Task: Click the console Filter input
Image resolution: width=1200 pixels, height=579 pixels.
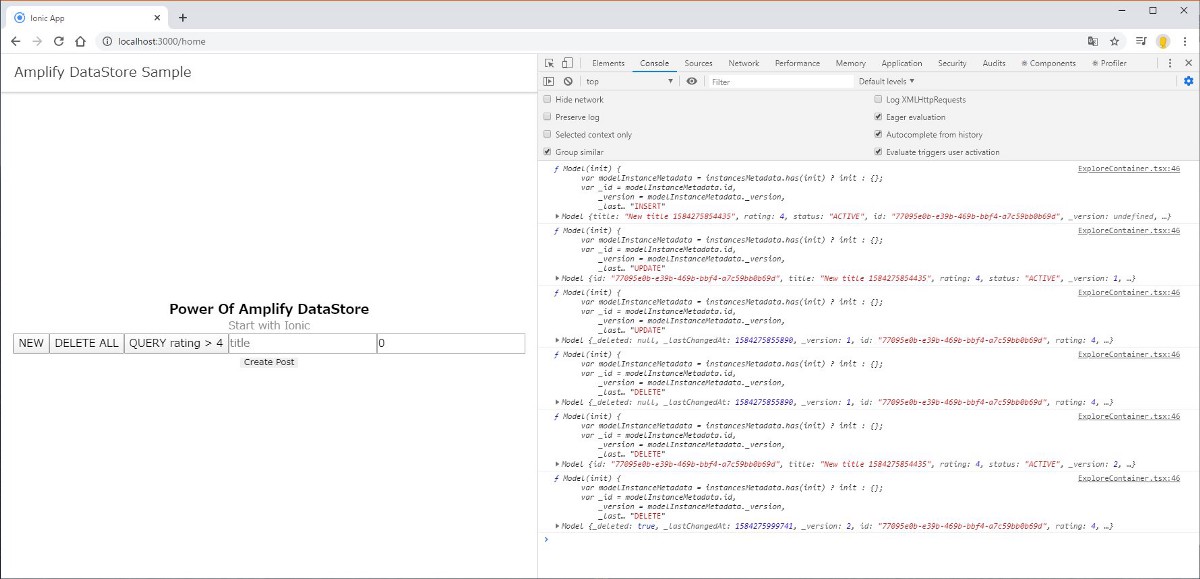Action: [x=780, y=81]
